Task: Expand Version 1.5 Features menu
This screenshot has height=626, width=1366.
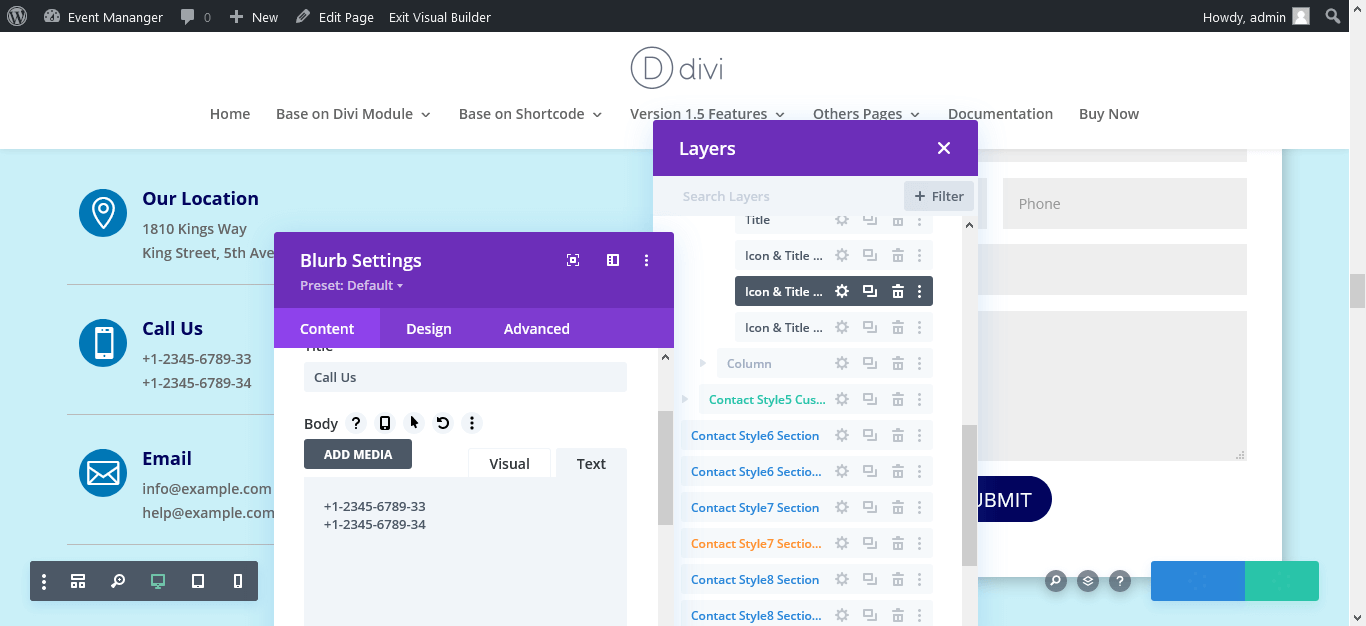Action: pyautogui.click(x=707, y=114)
